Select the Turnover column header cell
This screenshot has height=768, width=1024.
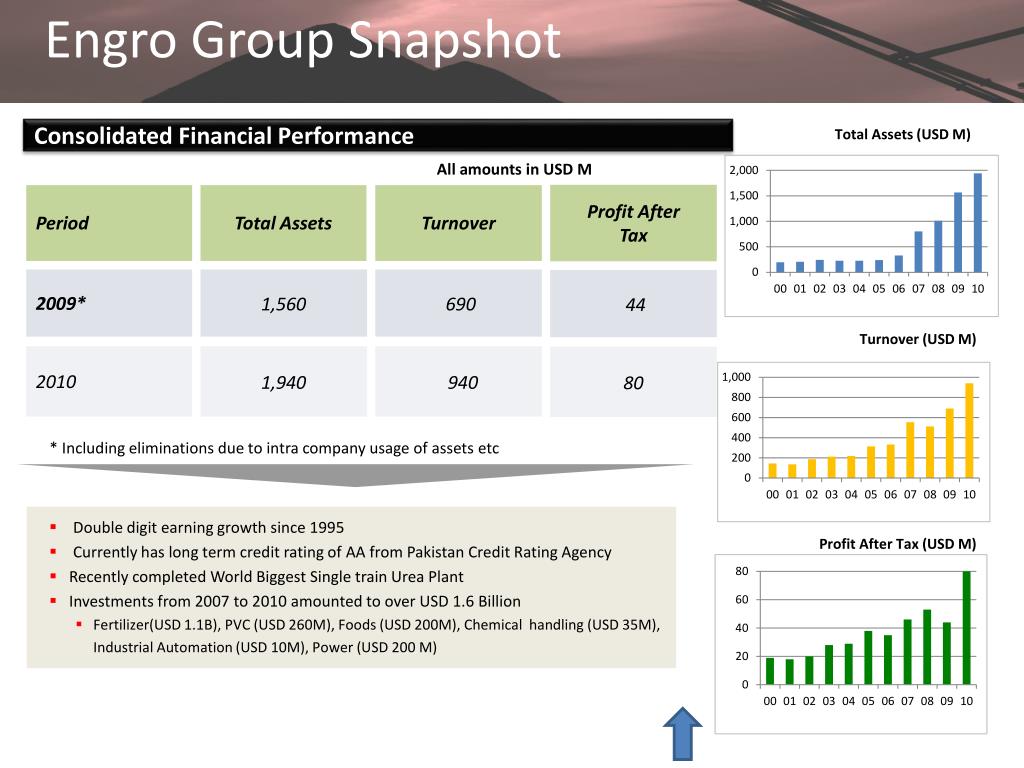(x=458, y=223)
